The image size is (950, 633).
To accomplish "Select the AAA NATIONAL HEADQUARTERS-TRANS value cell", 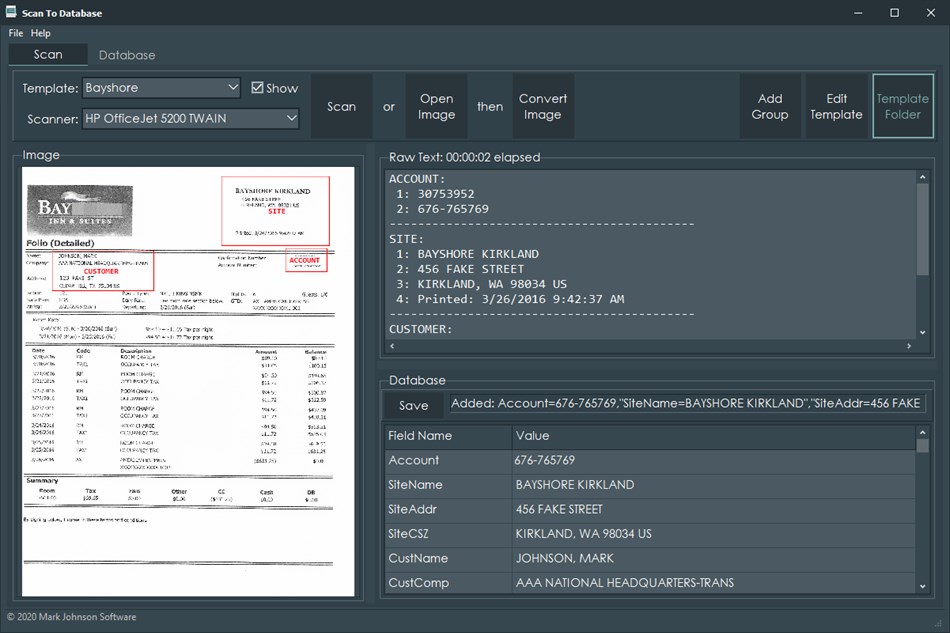I will tap(714, 583).
